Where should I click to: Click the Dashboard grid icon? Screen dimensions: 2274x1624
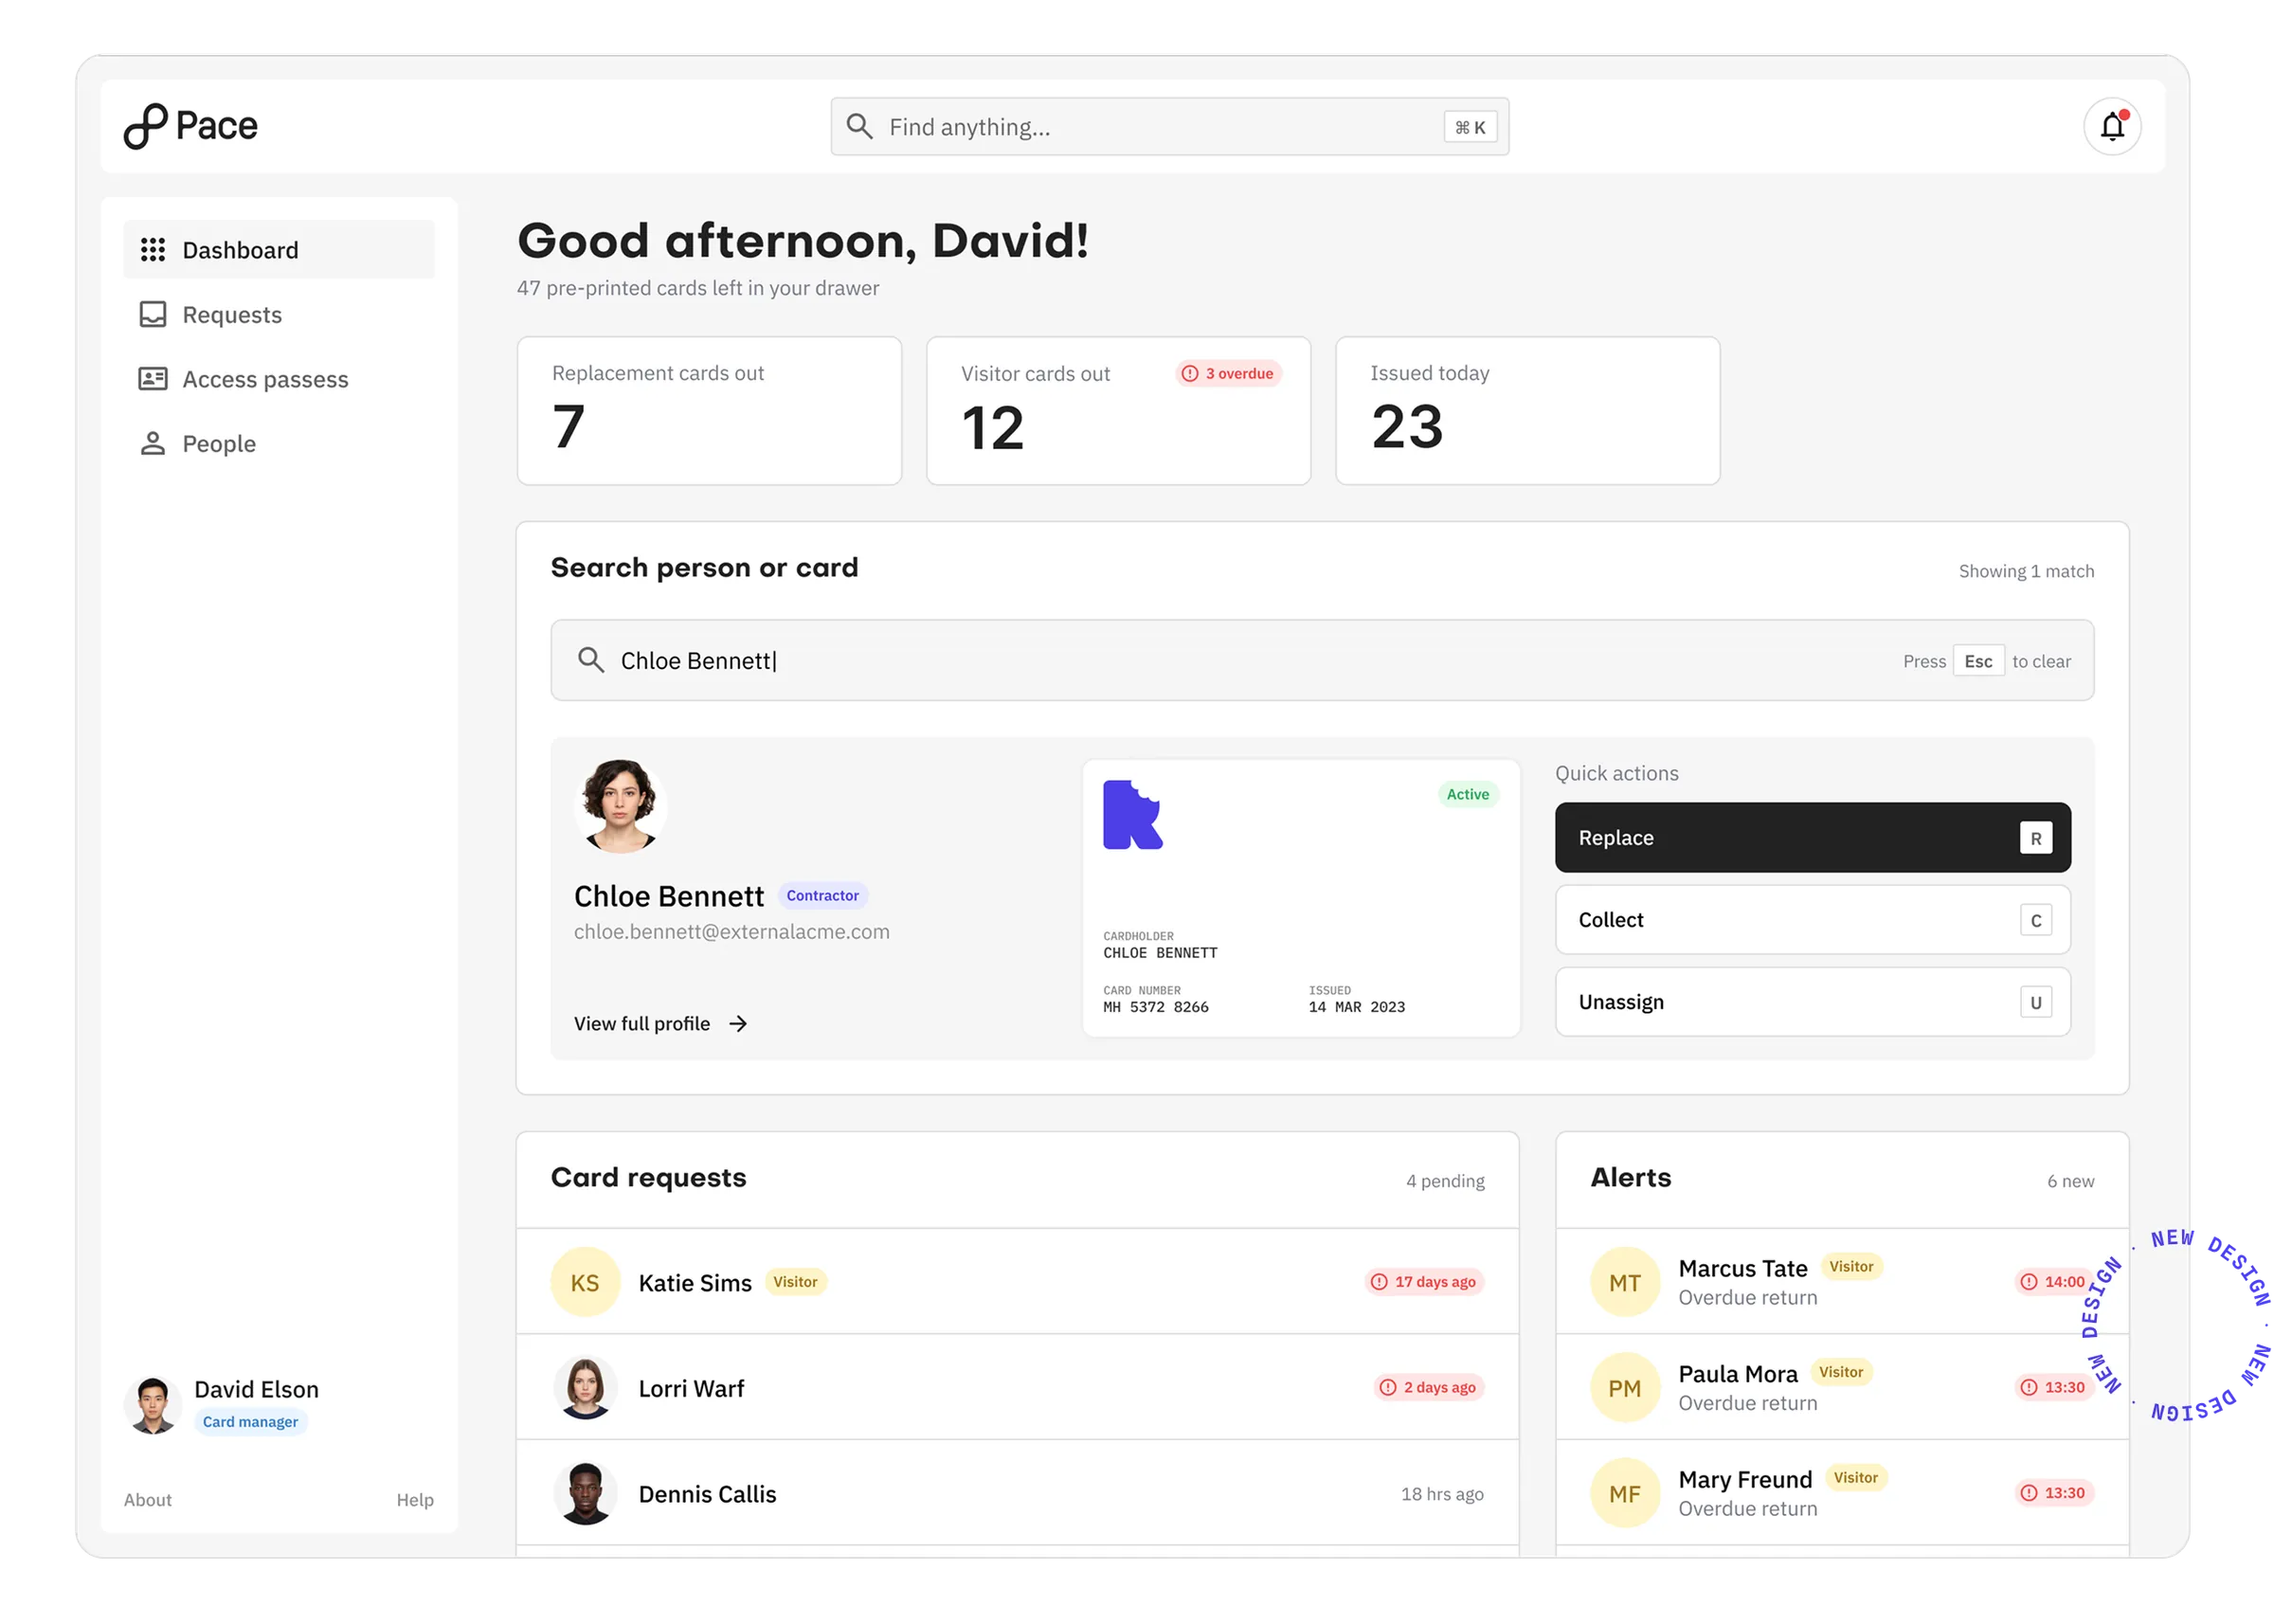coord(152,250)
